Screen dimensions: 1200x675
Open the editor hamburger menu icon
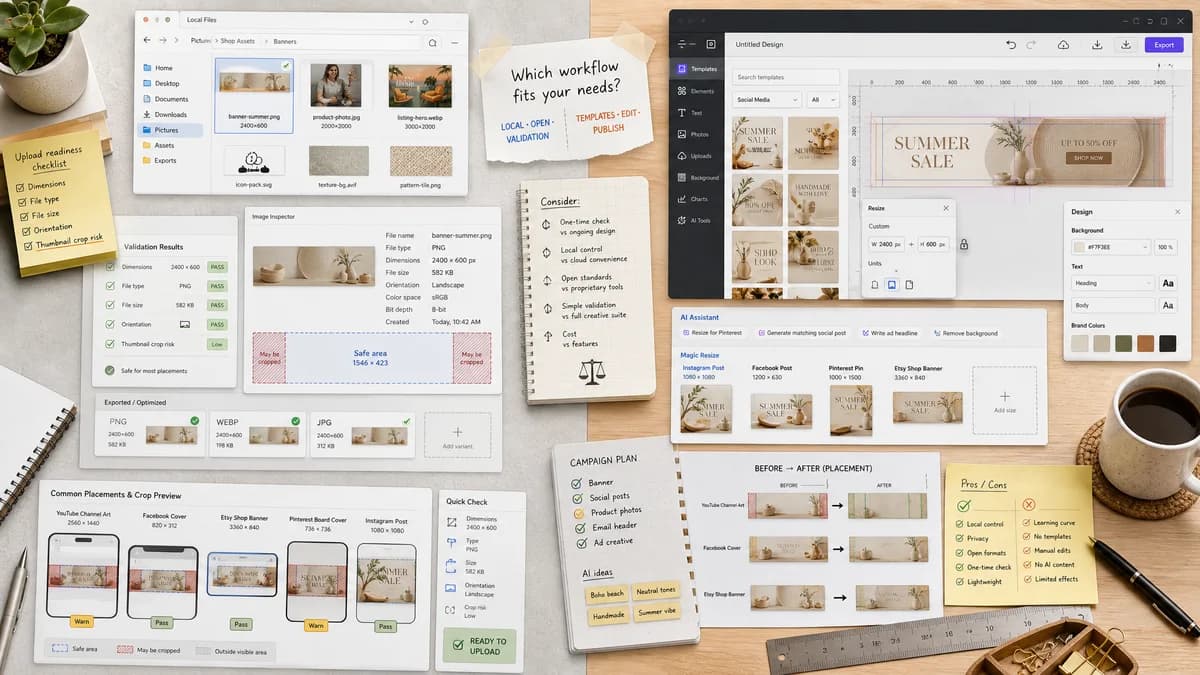(684, 44)
